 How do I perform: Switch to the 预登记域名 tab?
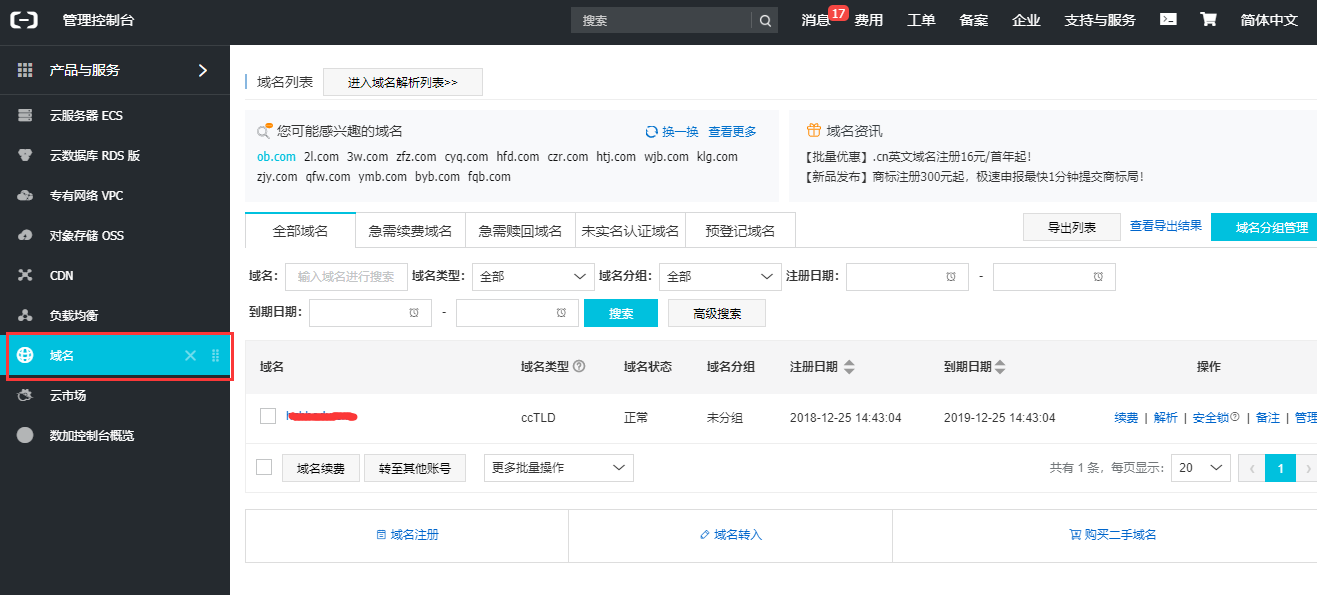[740, 230]
